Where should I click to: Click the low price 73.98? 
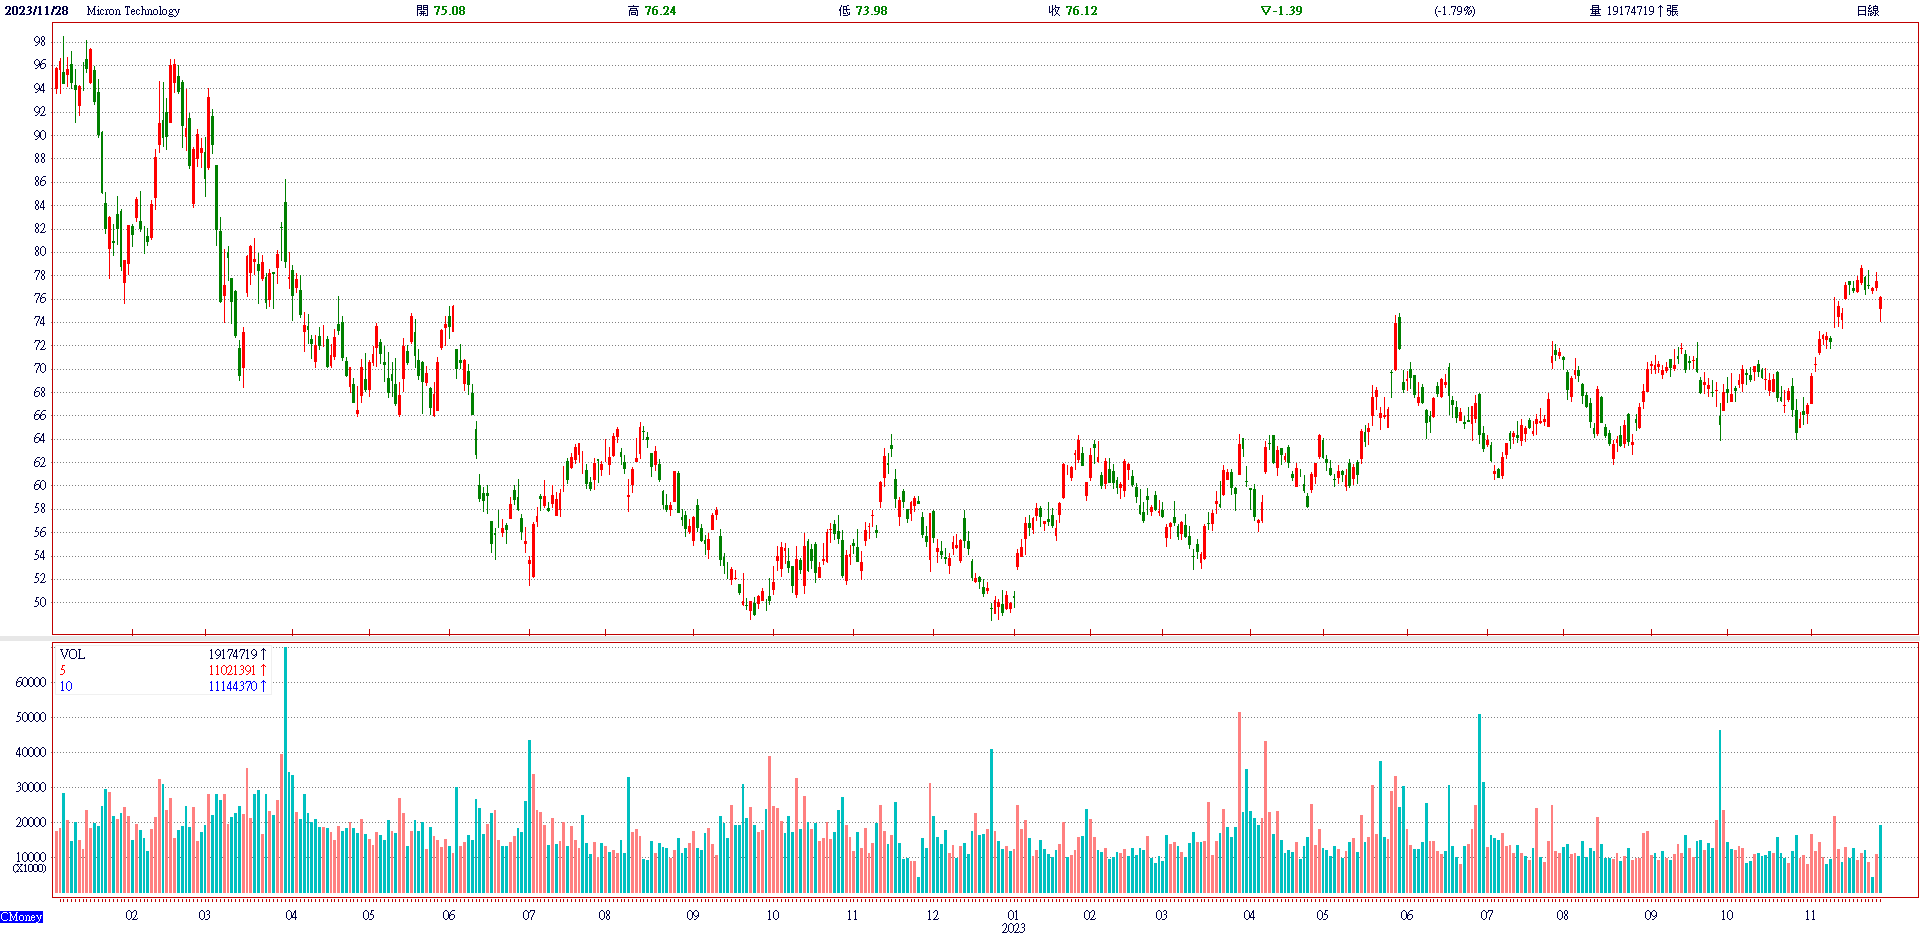tap(871, 11)
